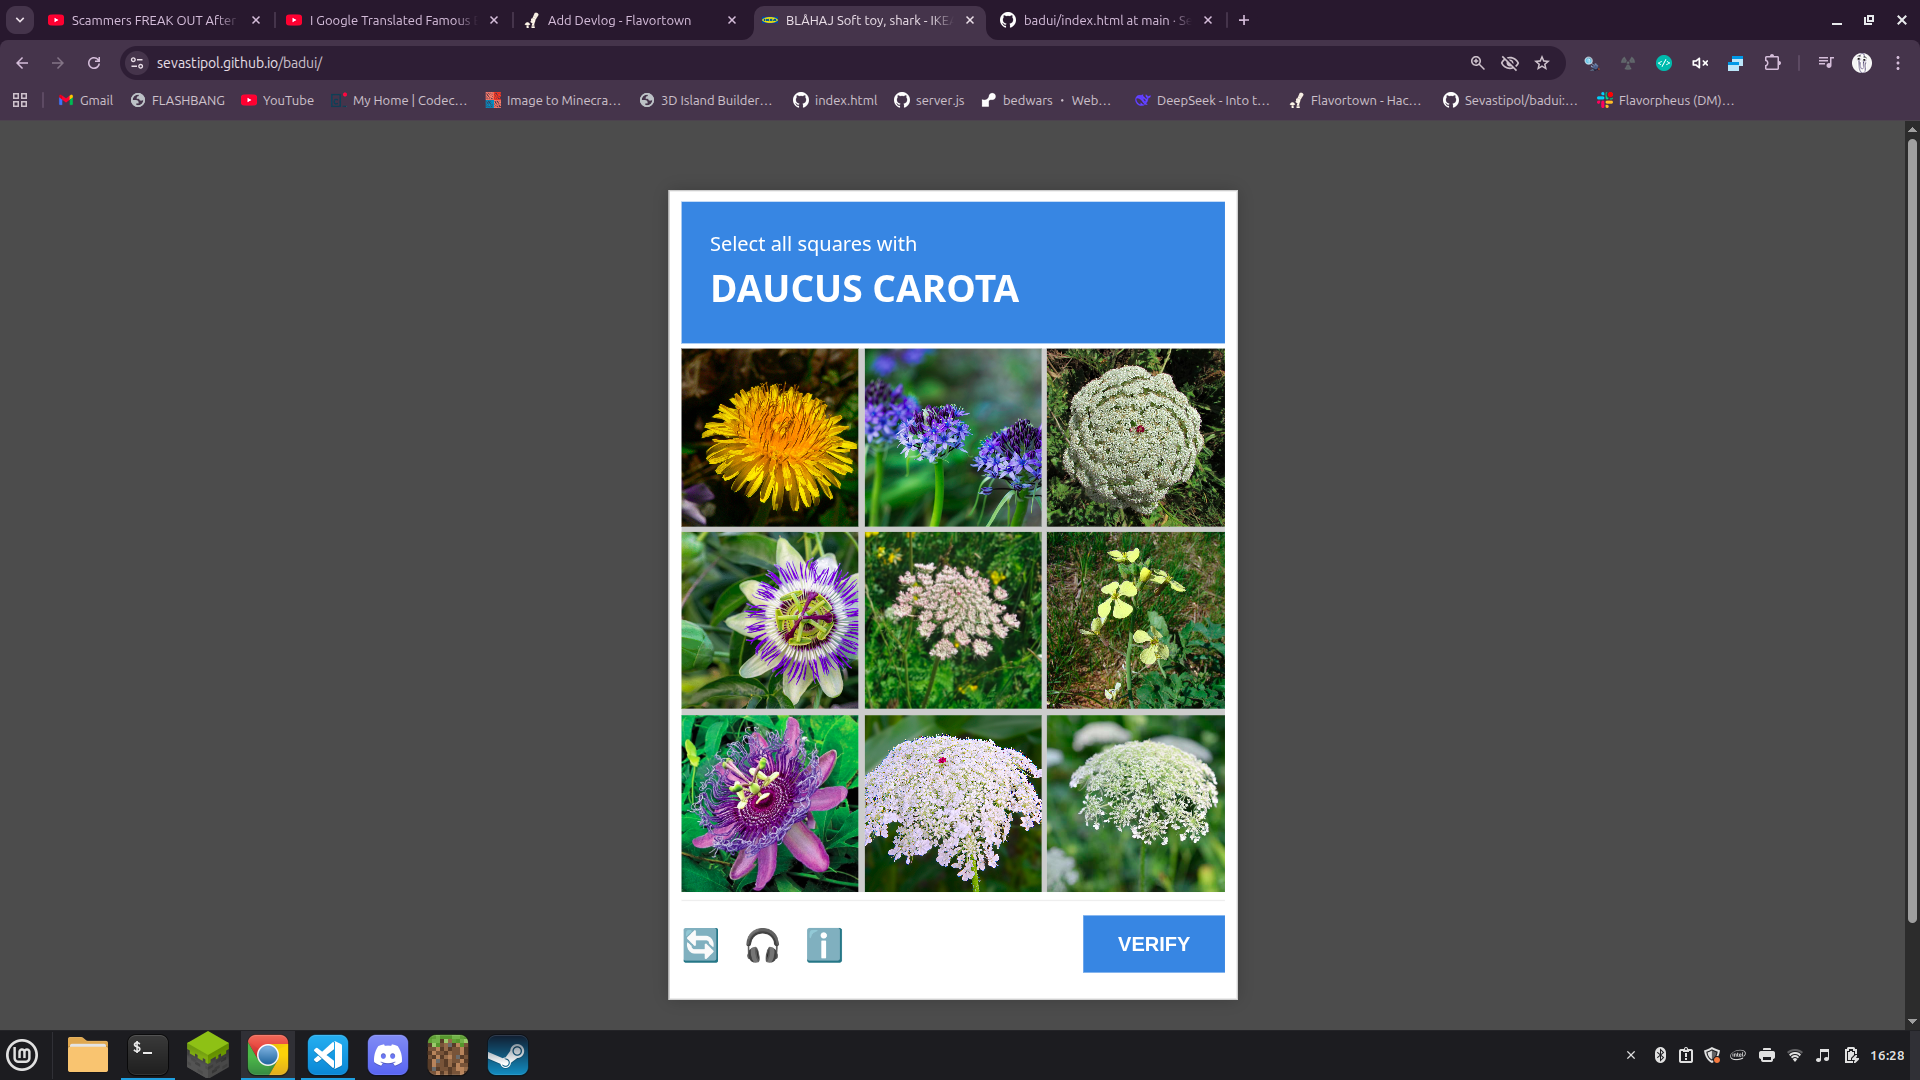The image size is (1920, 1080).
Task: Open Steam from the taskbar
Action: click(x=508, y=1055)
